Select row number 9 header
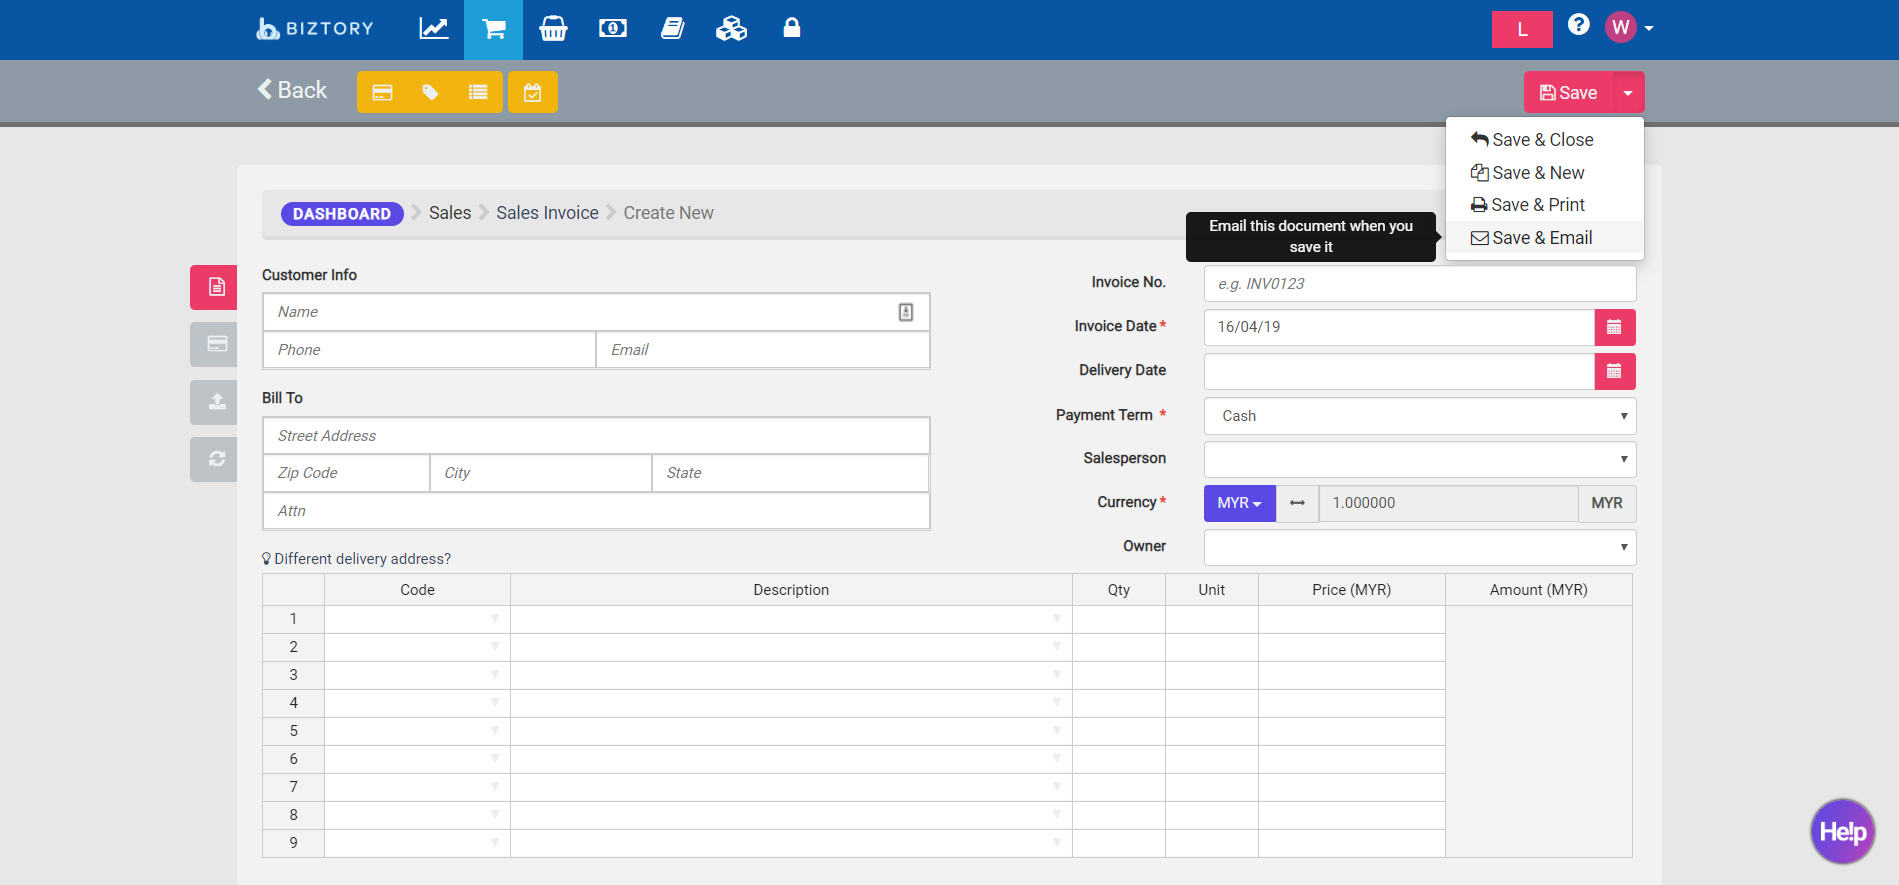This screenshot has height=885, width=1899. coord(293,843)
